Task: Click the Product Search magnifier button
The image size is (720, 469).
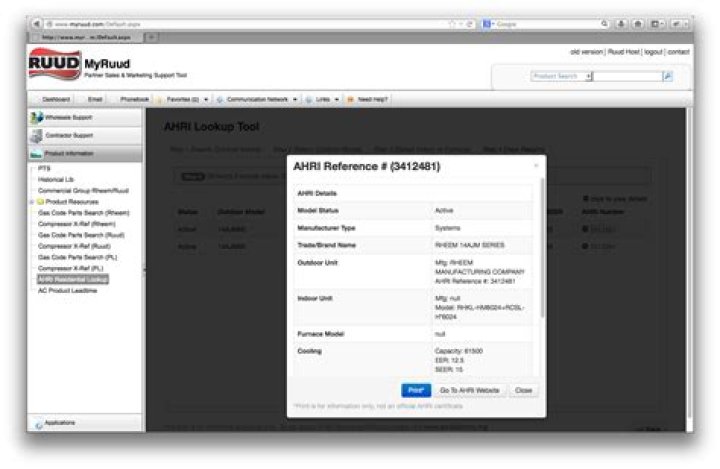Action: (x=668, y=76)
